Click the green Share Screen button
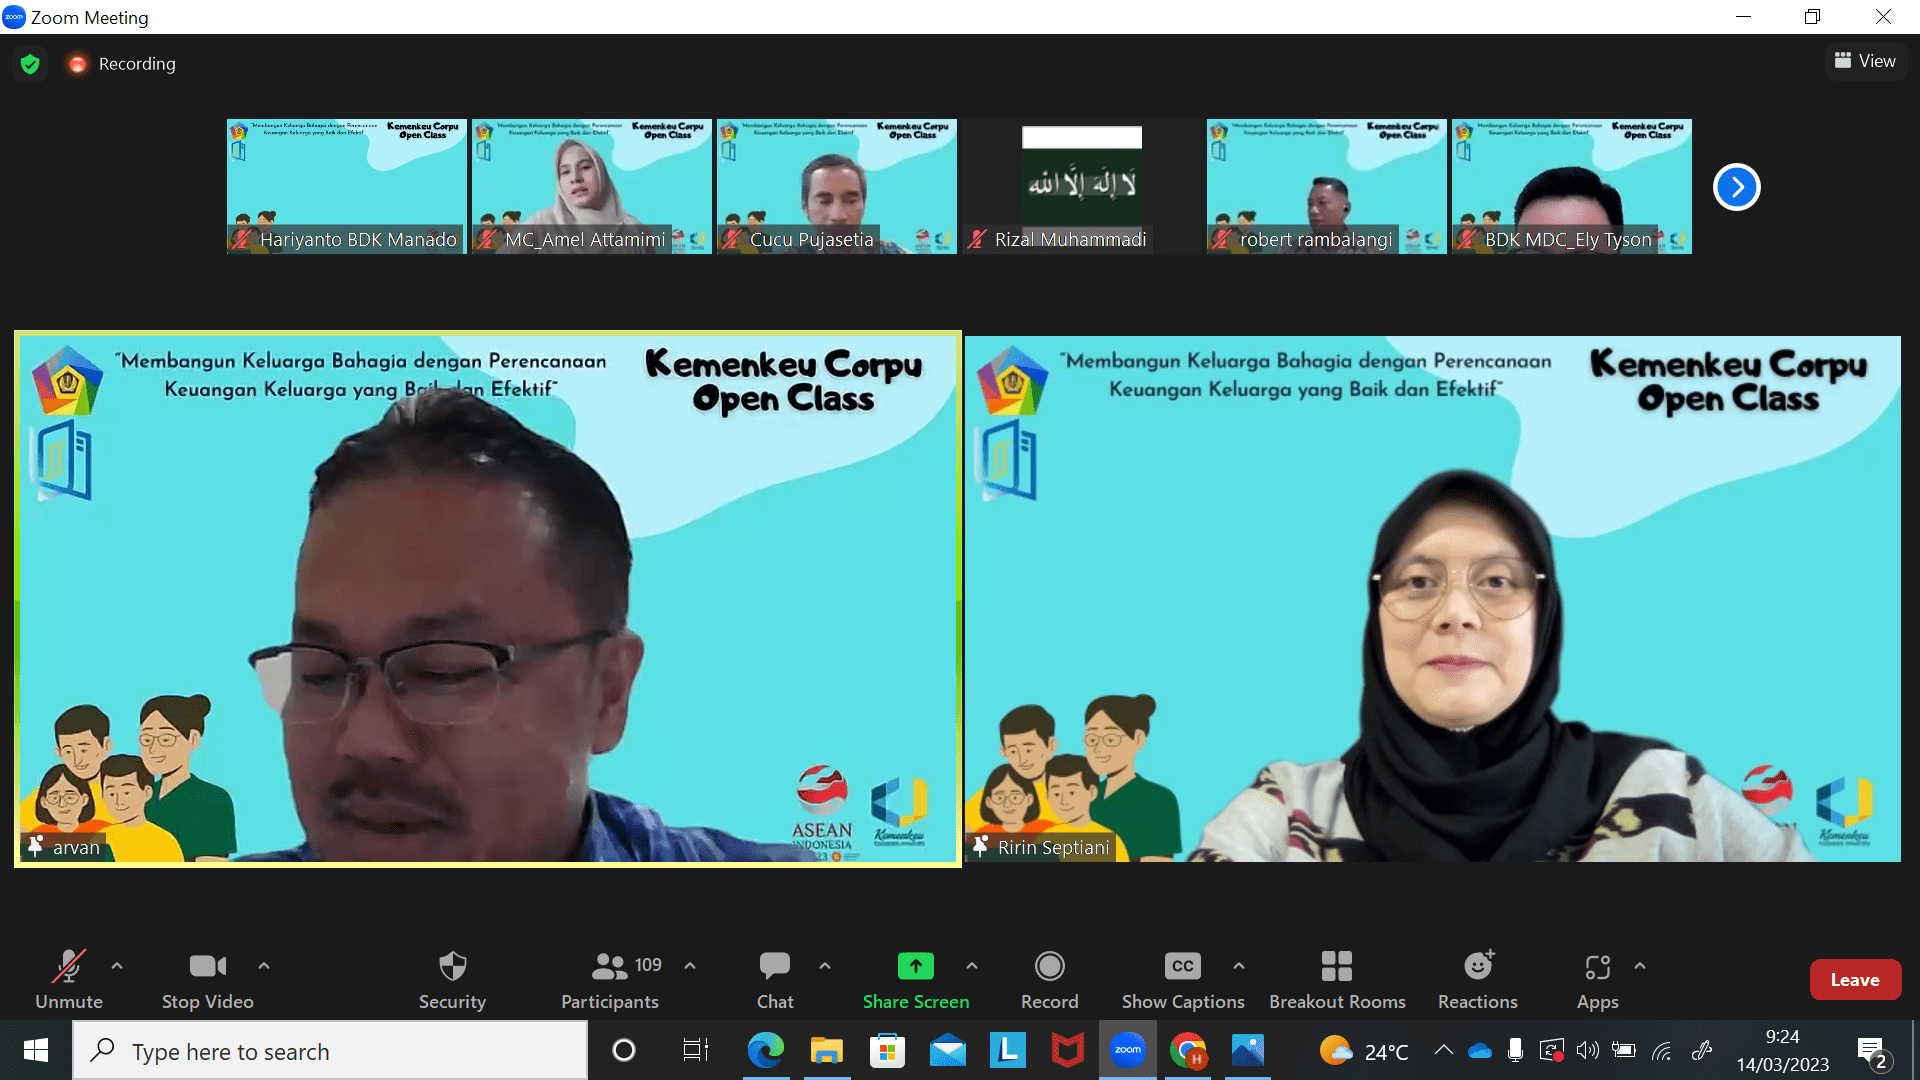Viewport: 1920px width, 1080px height. click(x=916, y=980)
